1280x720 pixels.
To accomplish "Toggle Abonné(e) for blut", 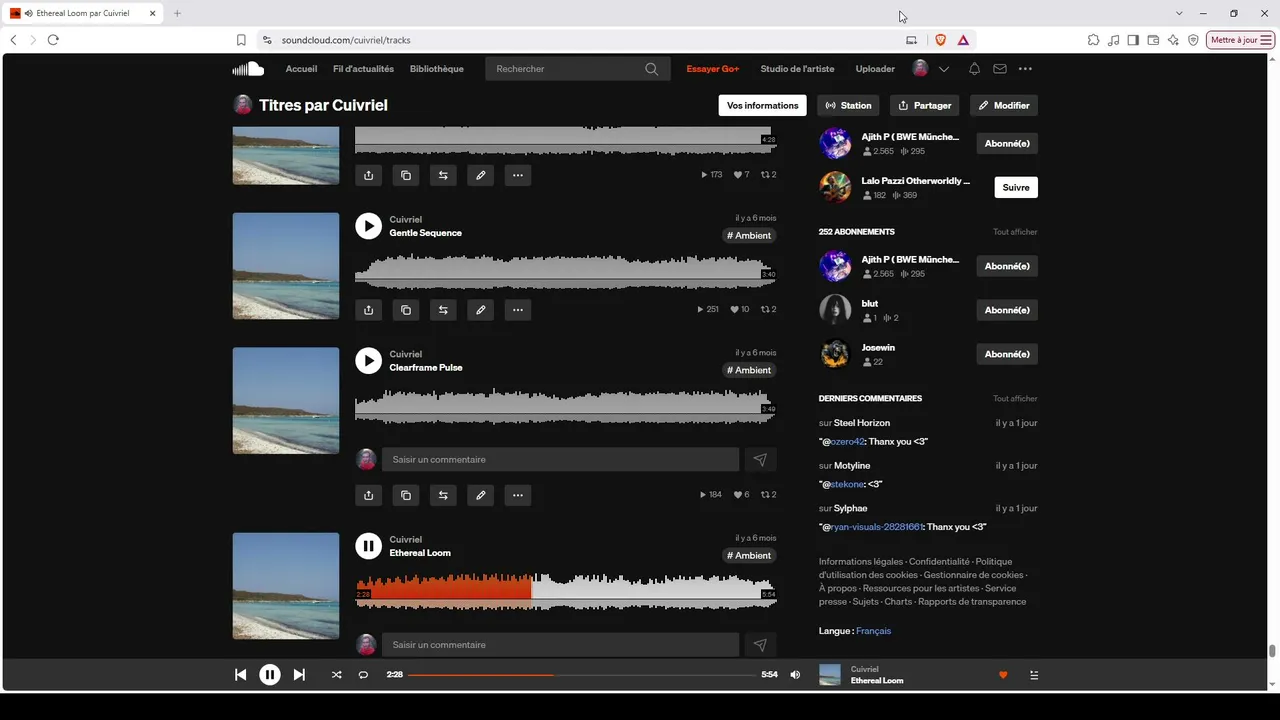I will [1007, 310].
